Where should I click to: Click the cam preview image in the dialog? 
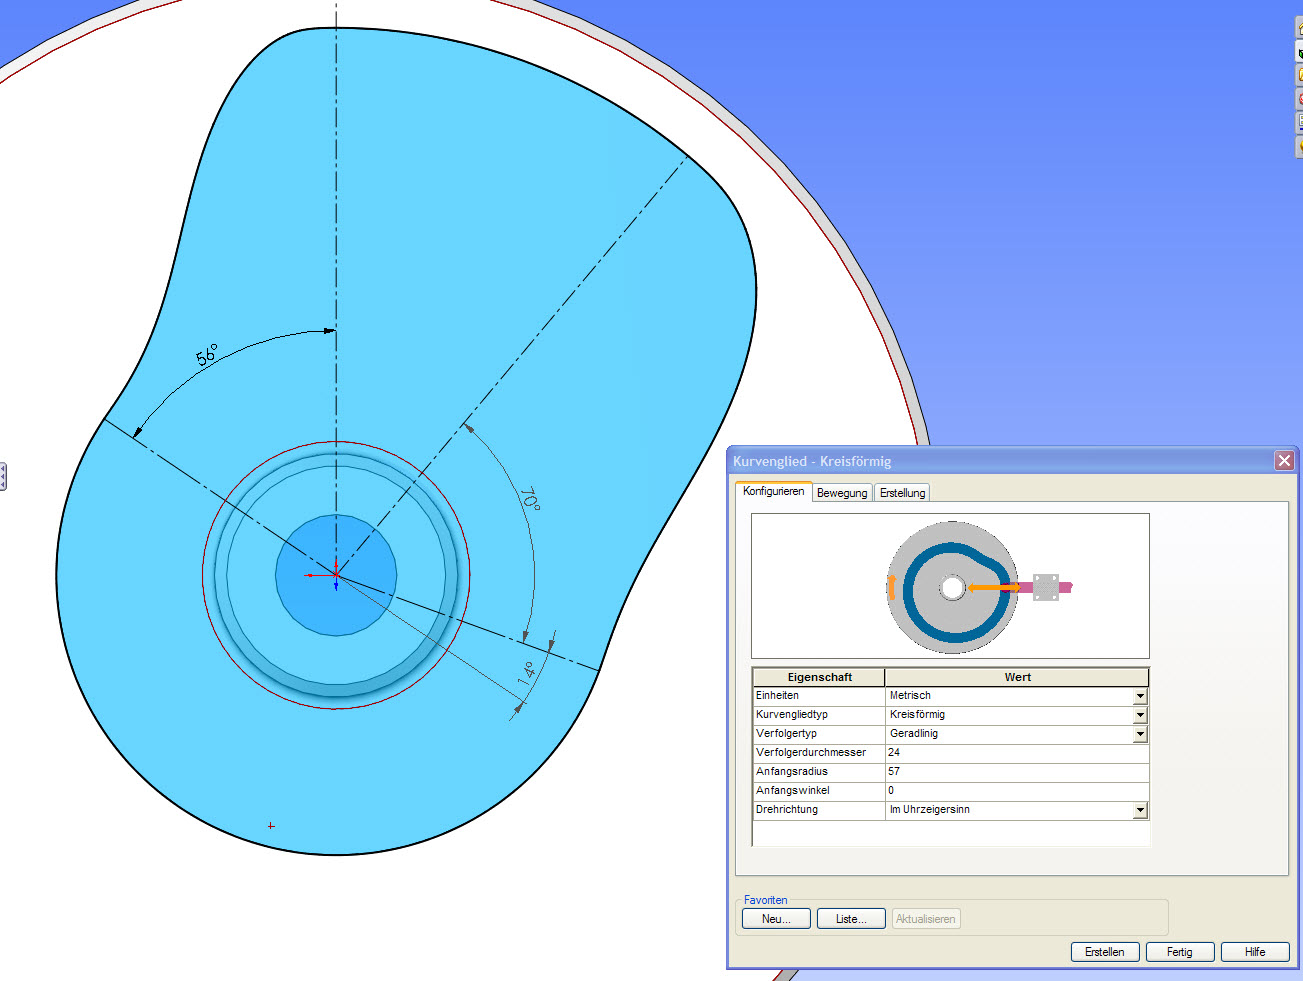(x=950, y=586)
